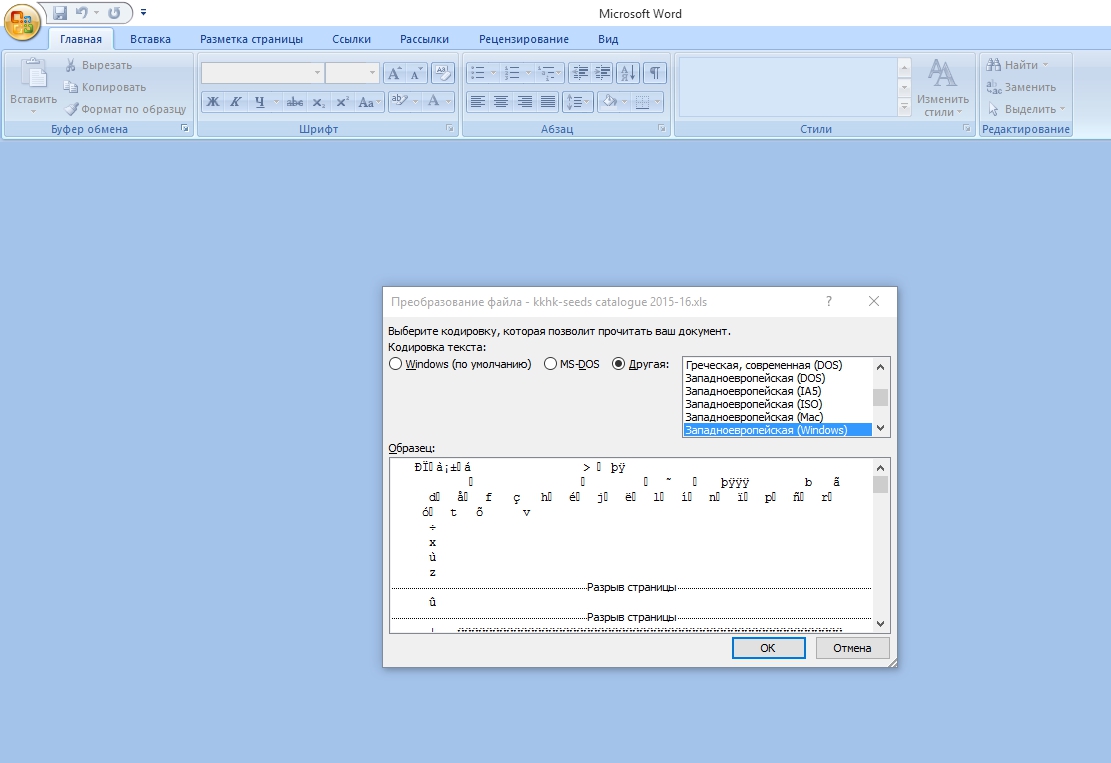Viewport: 1111px width, 763px height.
Task: Click the dialog help question mark
Action: pyautogui.click(x=828, y=301)
